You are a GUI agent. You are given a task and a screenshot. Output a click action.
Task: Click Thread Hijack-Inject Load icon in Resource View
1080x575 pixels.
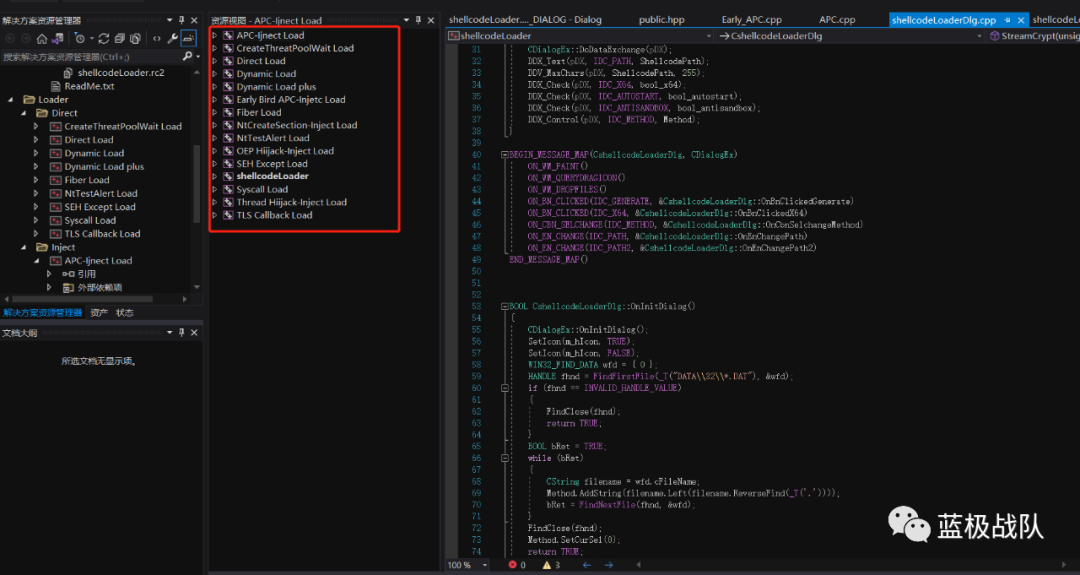click(x=228, y=202)
